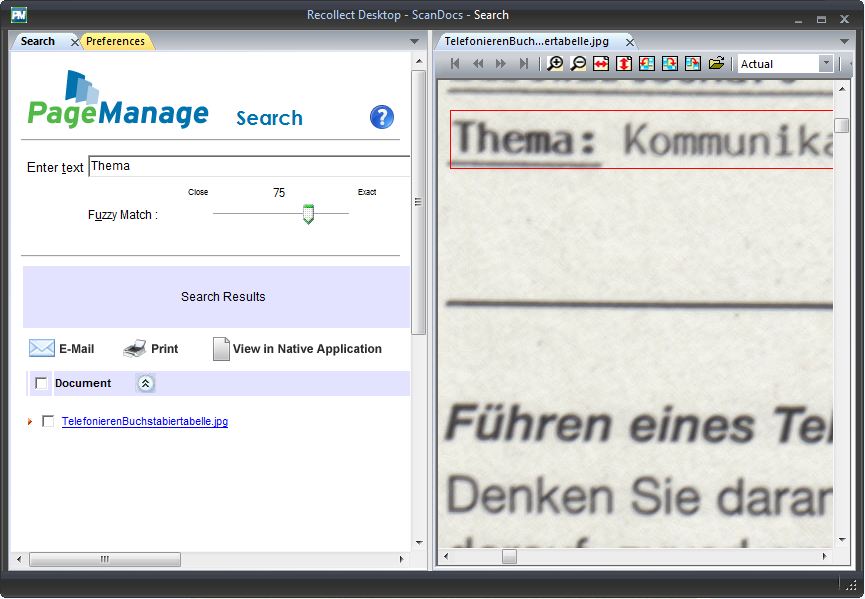
Task: Click the zoom in magnifier icon
Action: click(556, 64)
